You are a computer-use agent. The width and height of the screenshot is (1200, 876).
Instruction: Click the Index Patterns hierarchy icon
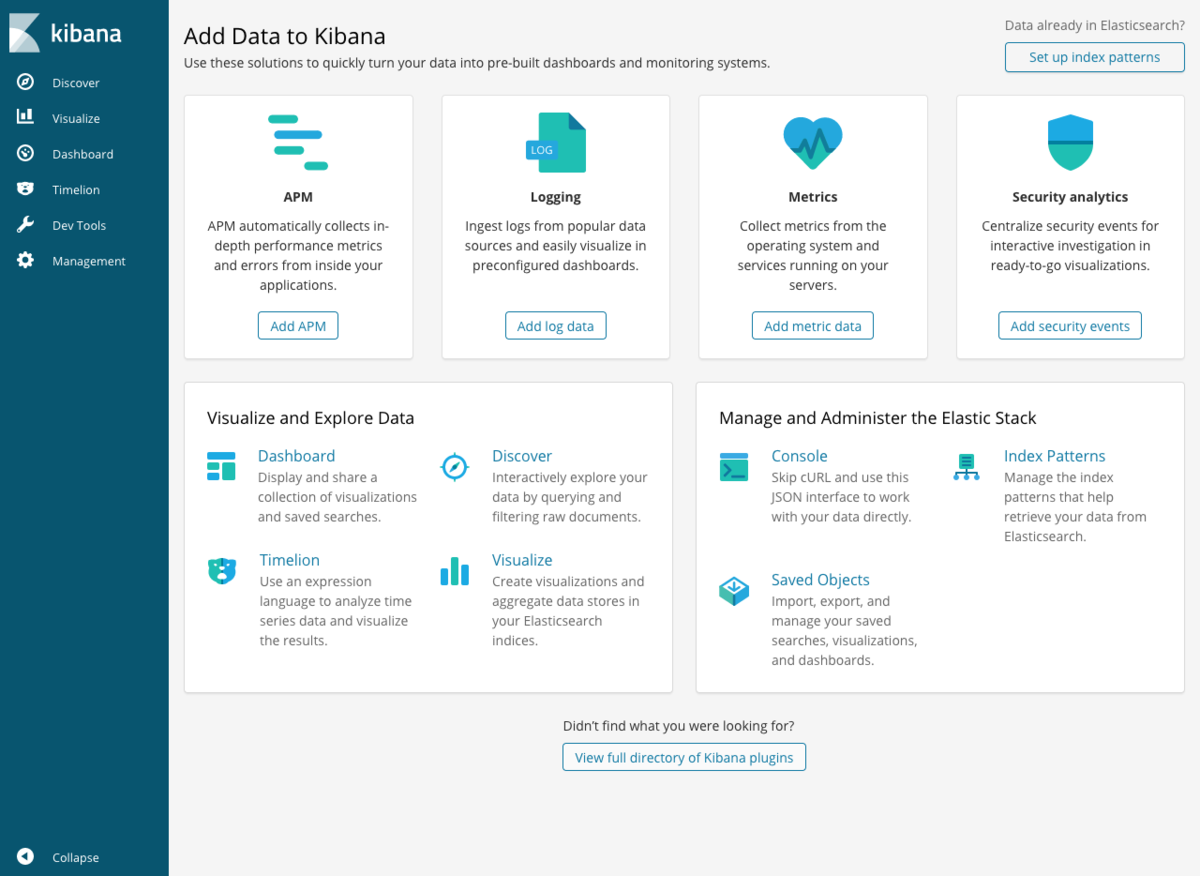coord(967,467)
